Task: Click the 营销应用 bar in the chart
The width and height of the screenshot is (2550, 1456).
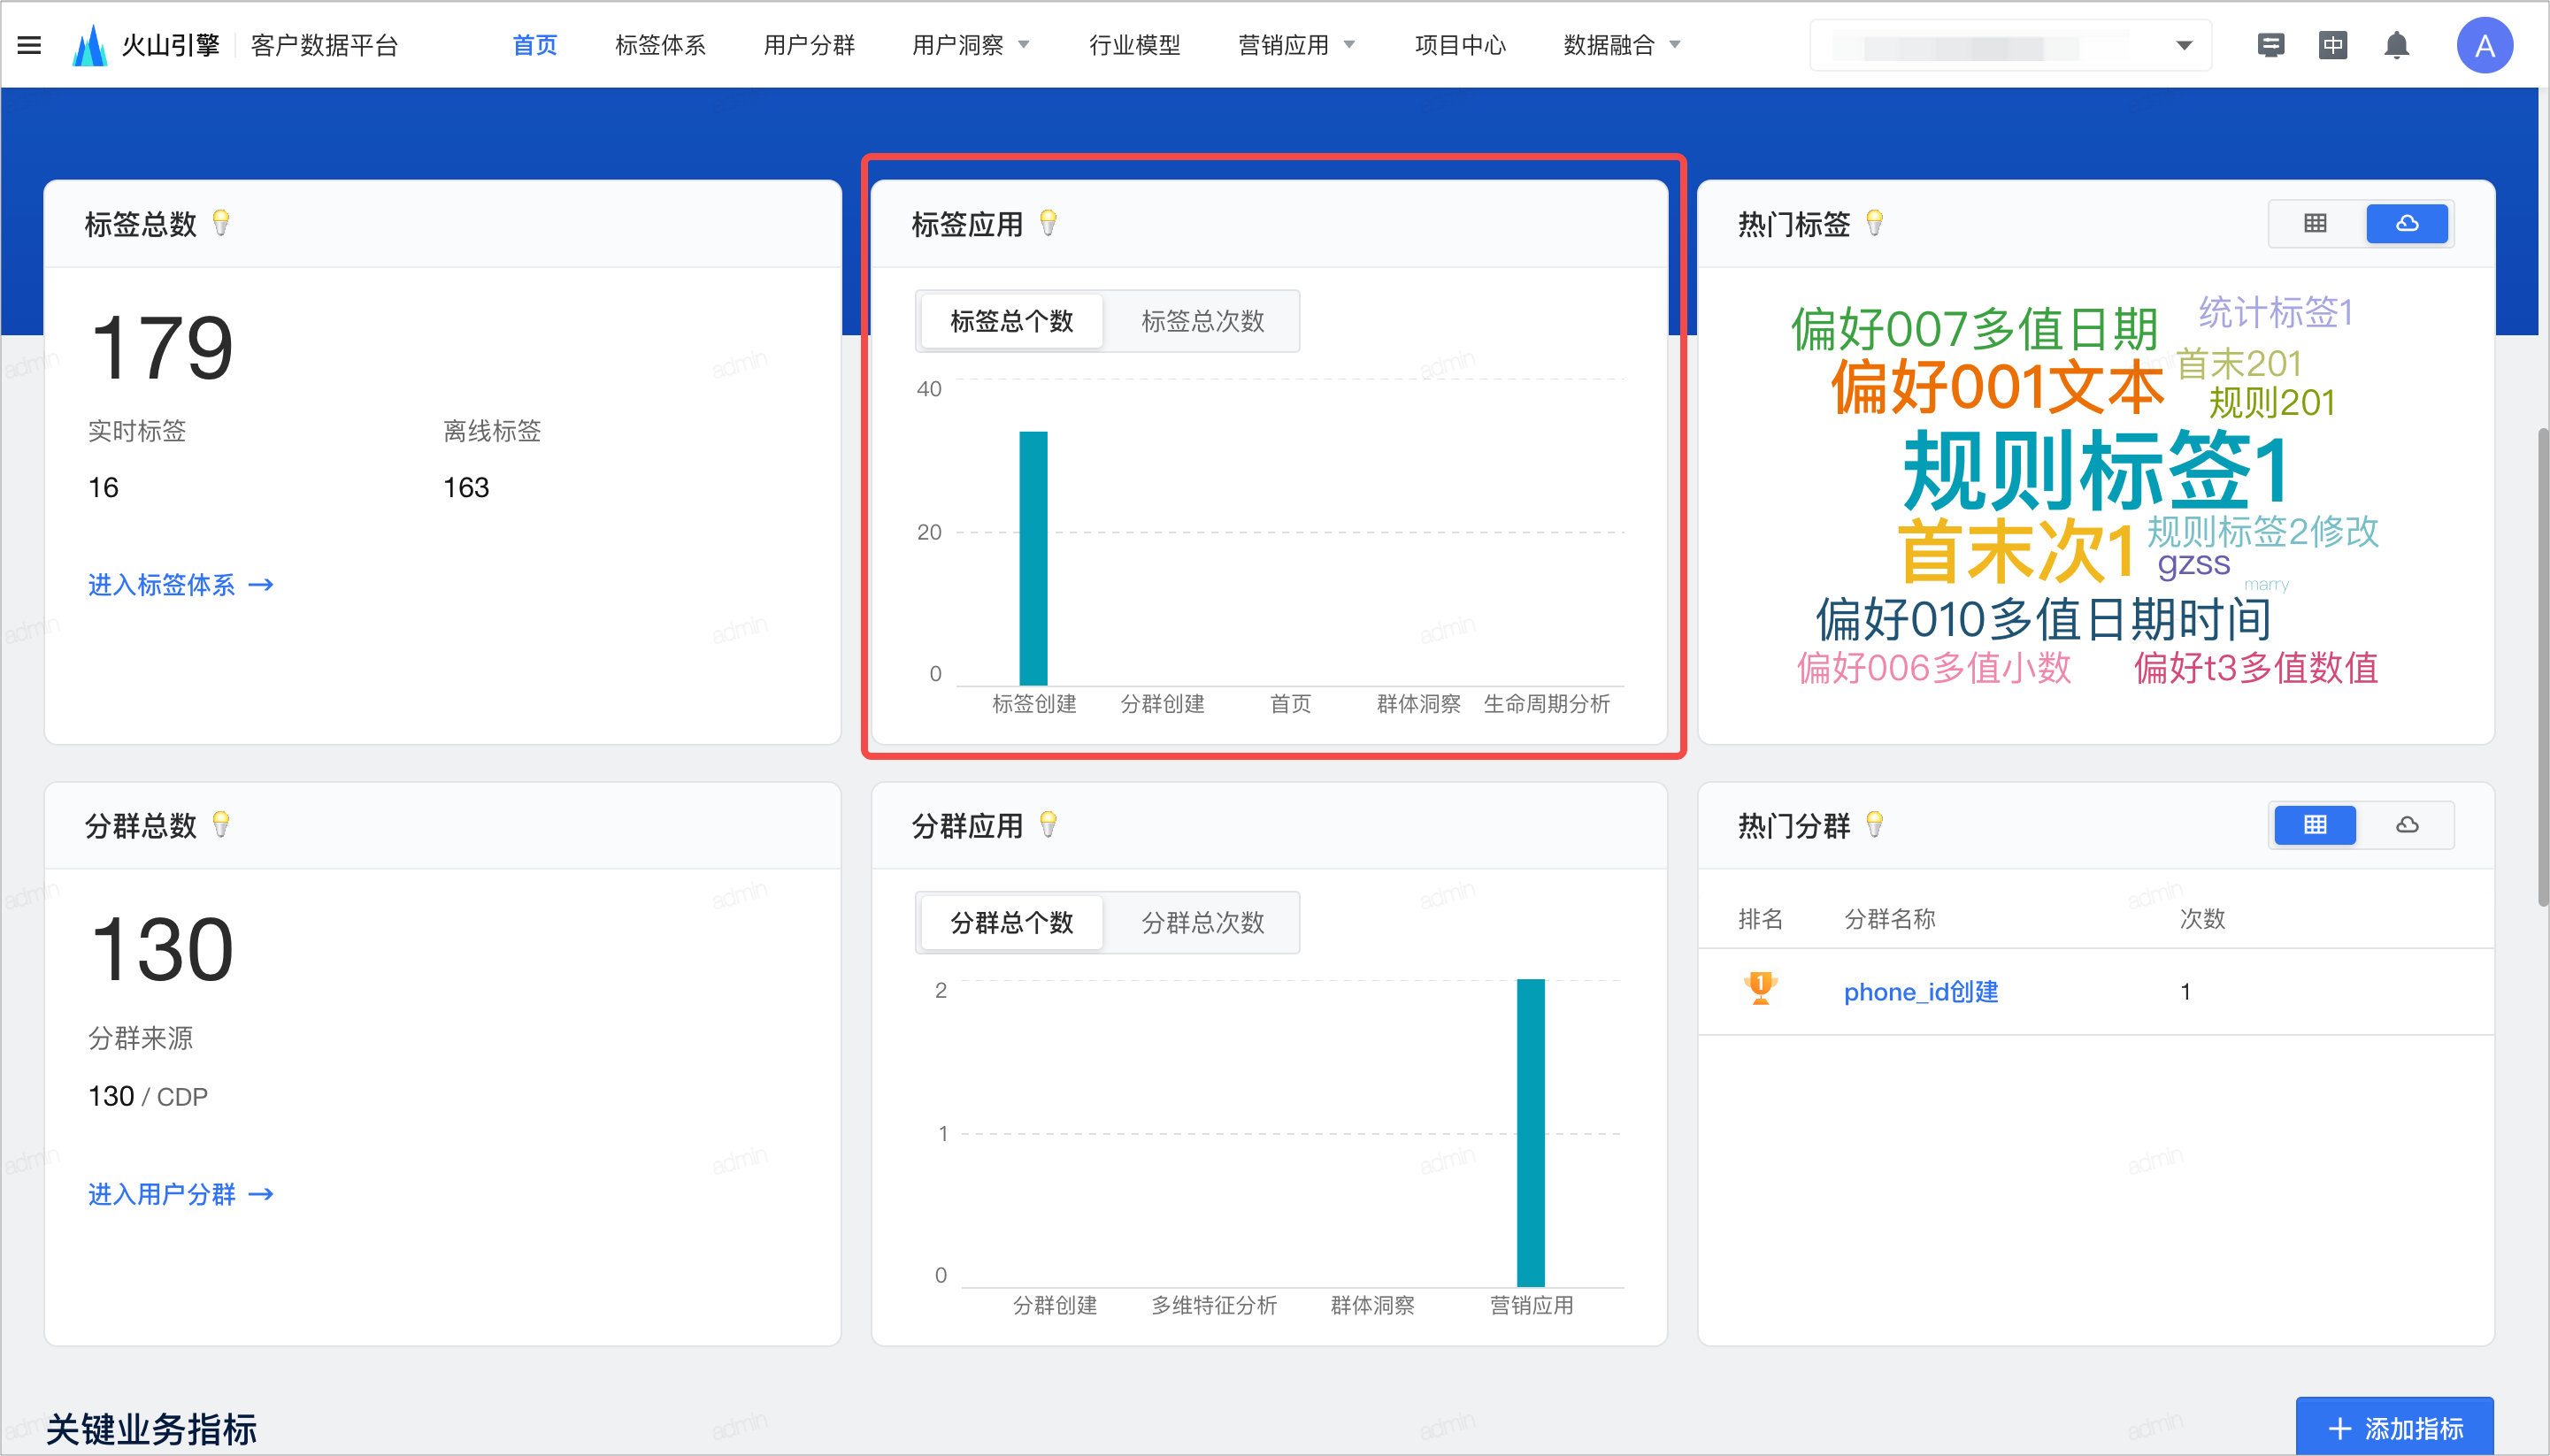Action: click(x=1530, y=1132)
